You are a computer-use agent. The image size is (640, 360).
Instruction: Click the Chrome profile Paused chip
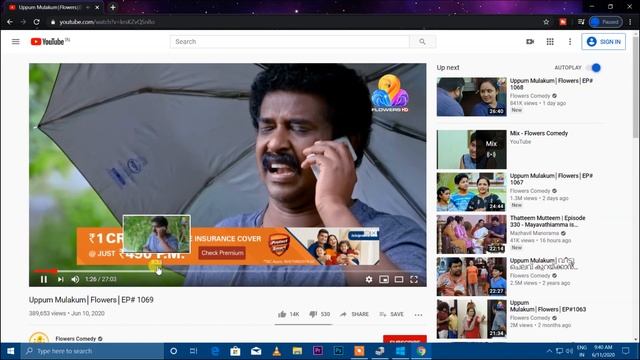[606, 22]
